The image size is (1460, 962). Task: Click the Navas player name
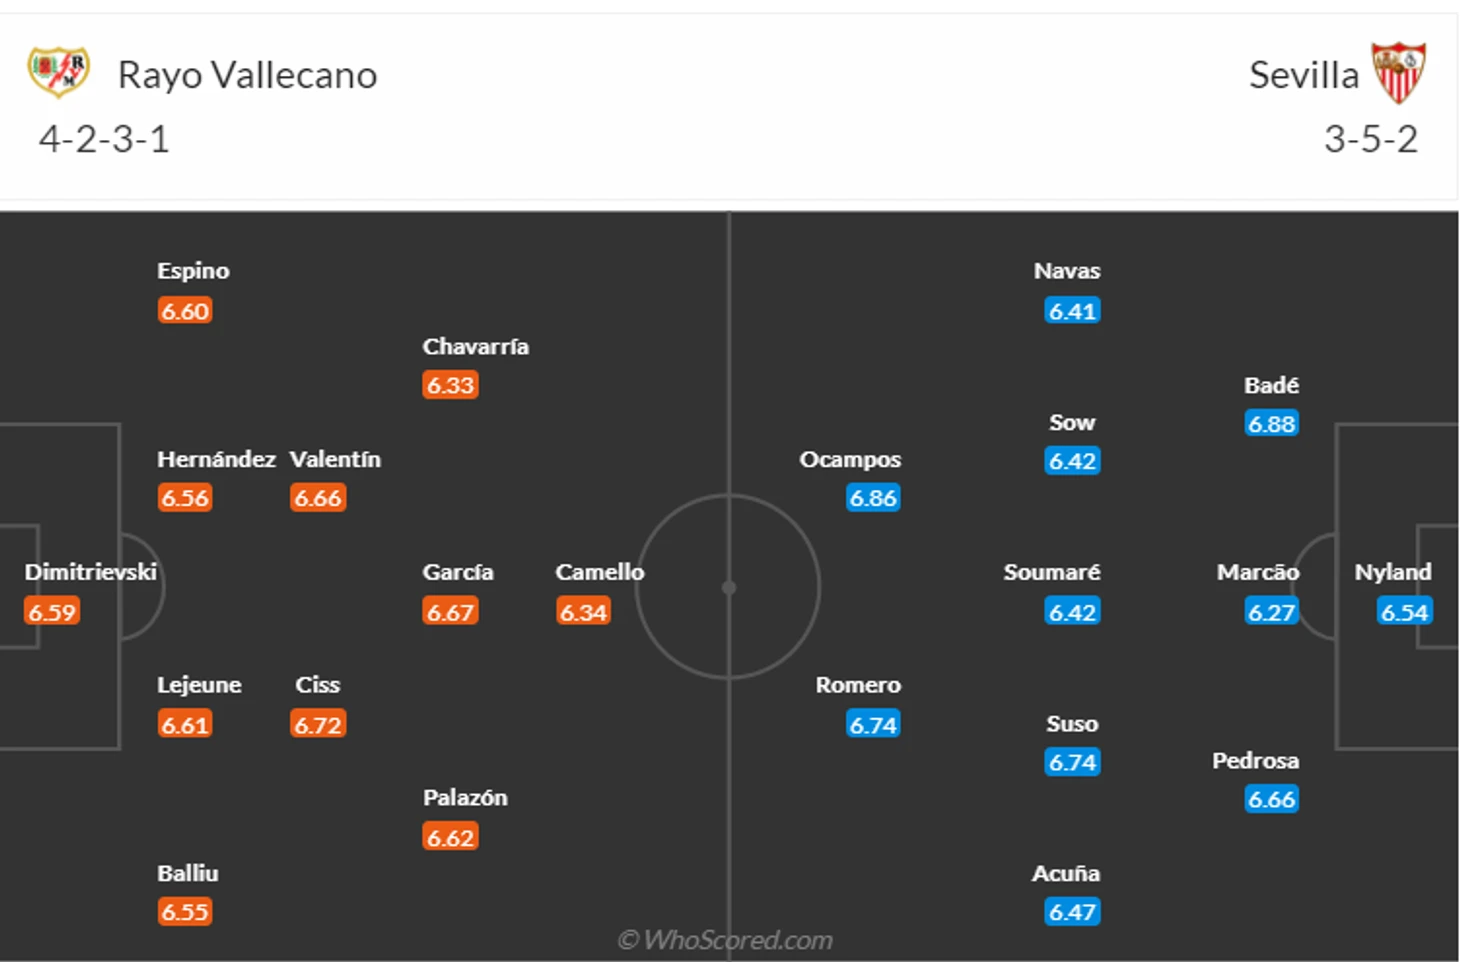click(x=1067, y=271)
